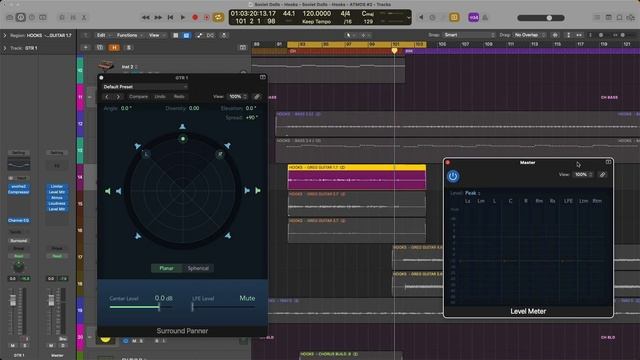
Task: Click Mute under LFE Level
Action: click(x=247, y=298)
